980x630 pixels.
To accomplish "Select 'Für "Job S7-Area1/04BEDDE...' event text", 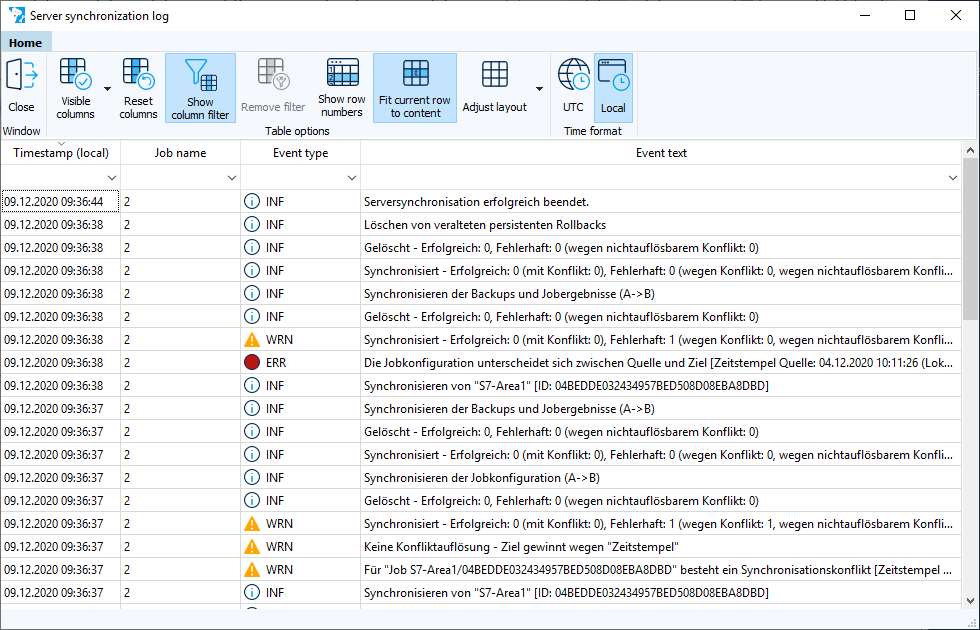I will 659,569.
